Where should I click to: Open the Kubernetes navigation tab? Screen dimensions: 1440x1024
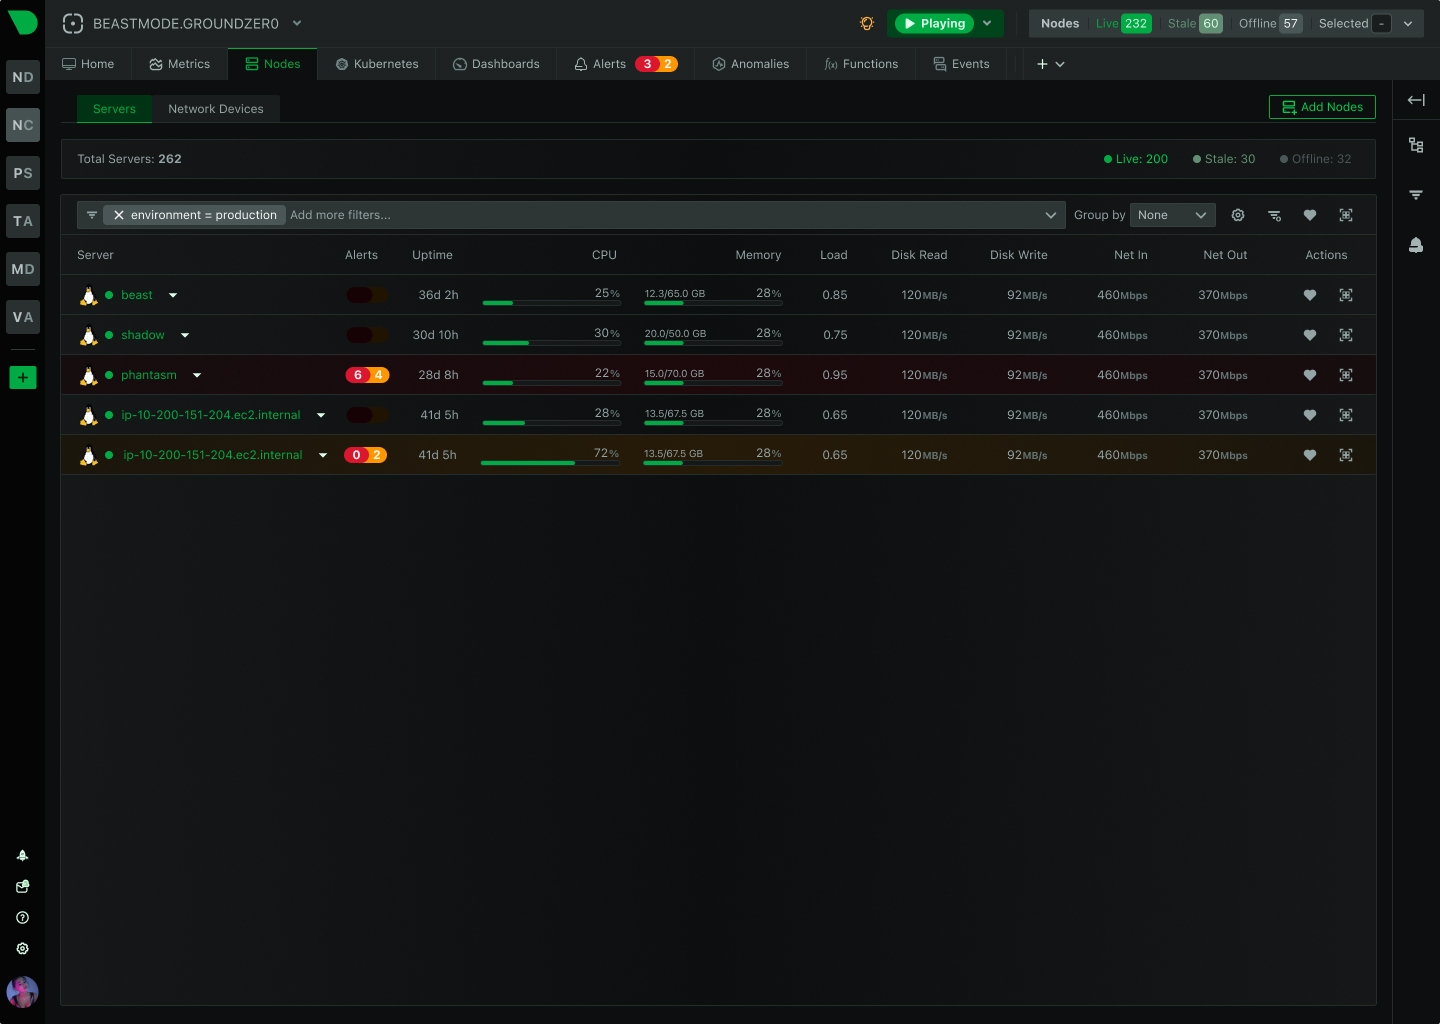(x=376, y=63)
